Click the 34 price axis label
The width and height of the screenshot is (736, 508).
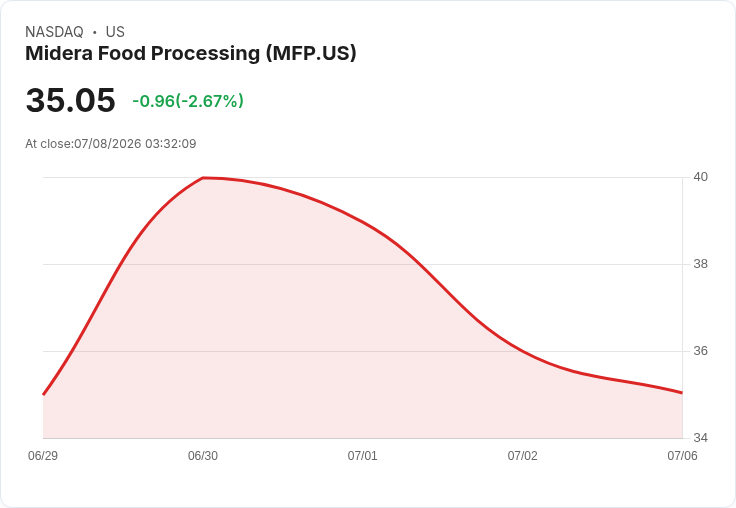[701, 438]
